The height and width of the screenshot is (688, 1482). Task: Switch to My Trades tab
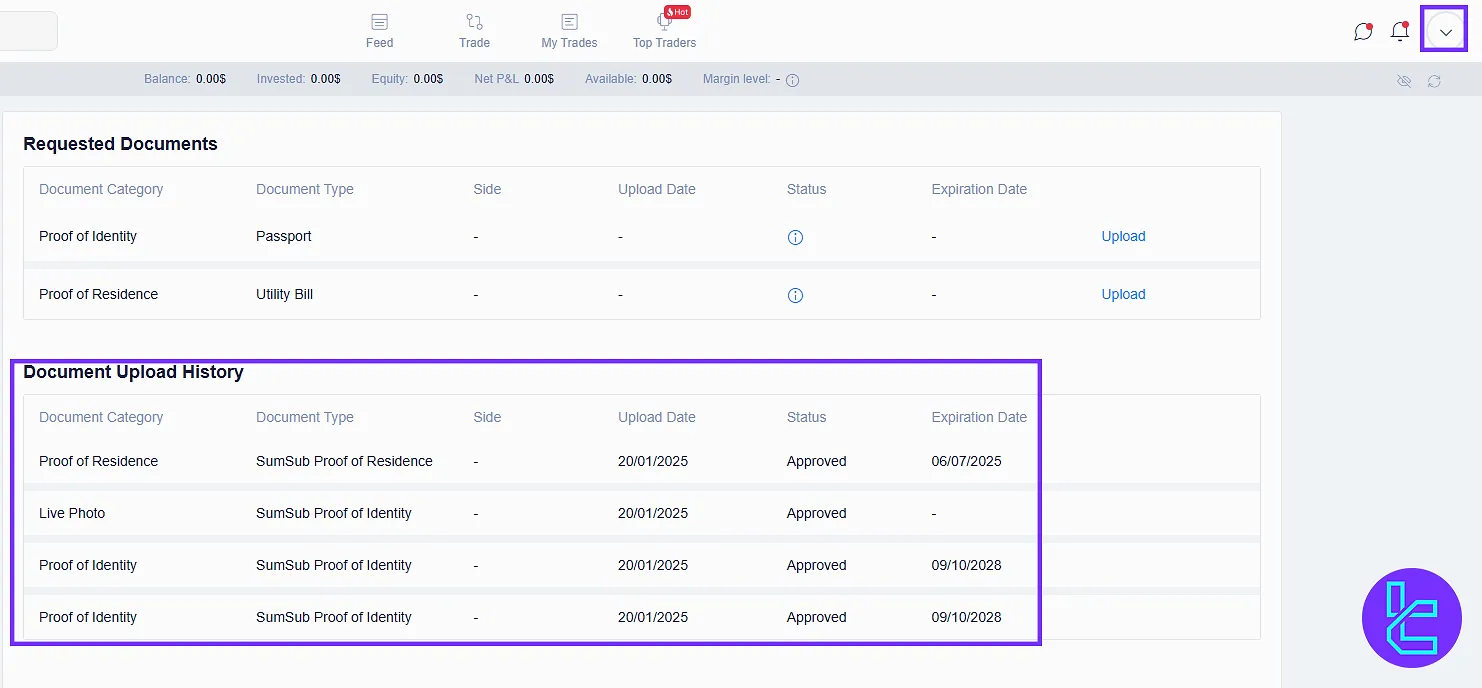[569, 31]
